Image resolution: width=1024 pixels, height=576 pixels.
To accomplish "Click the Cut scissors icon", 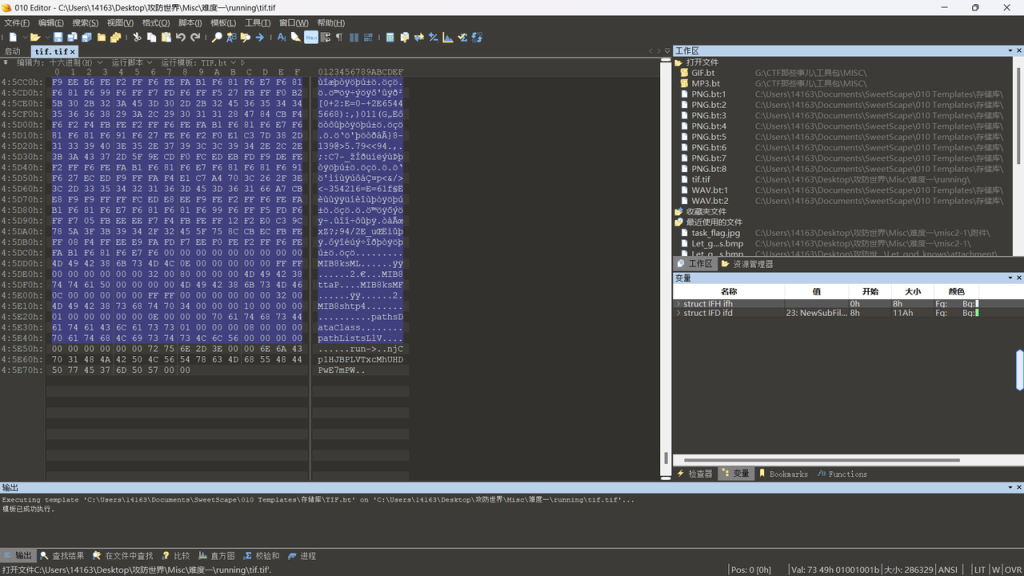I will (x=137, y=38).
